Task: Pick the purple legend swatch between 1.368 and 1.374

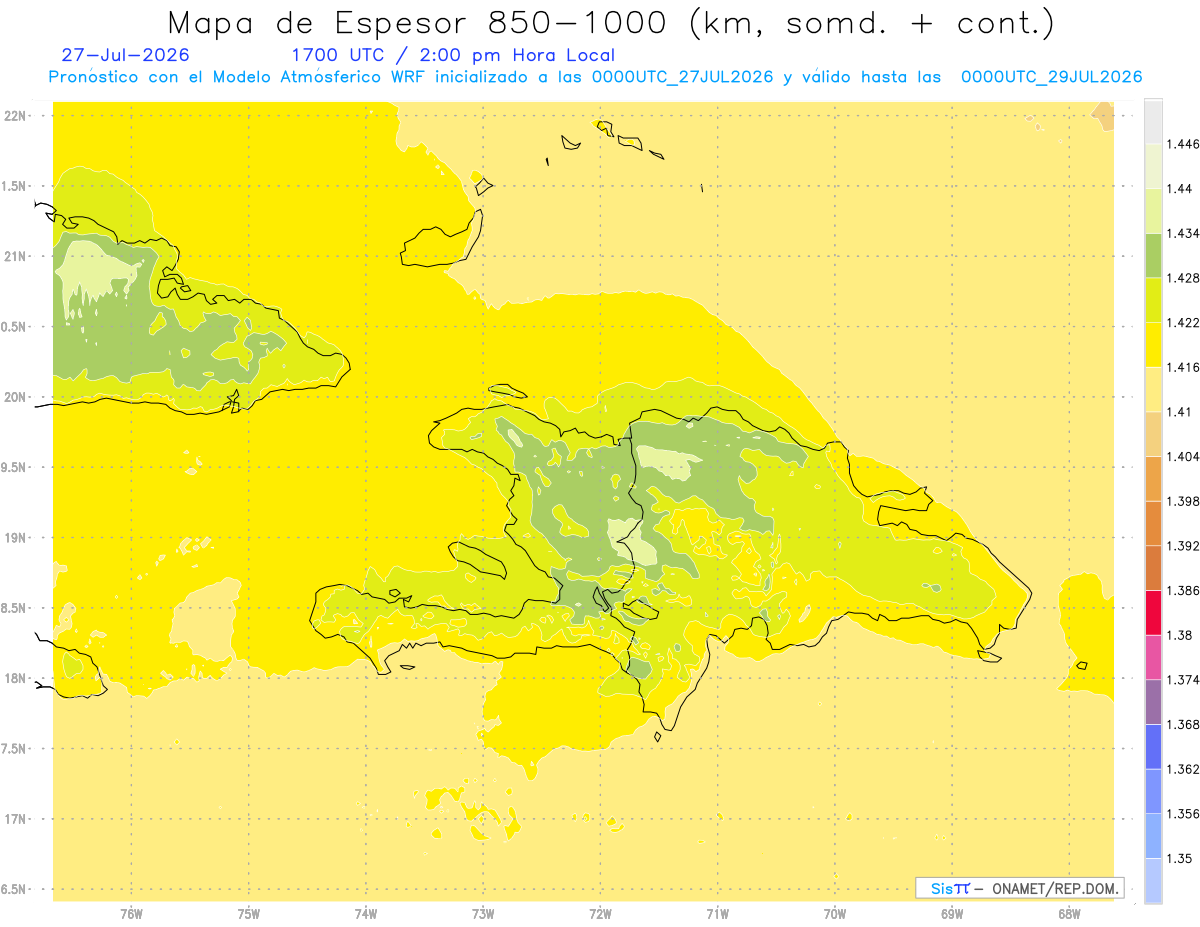Action: click(x=1153, y=702)
